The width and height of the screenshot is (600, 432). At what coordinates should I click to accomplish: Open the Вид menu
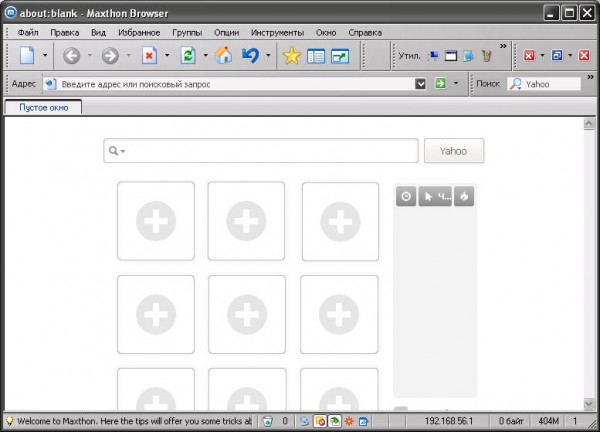click(x=98, y=33)
